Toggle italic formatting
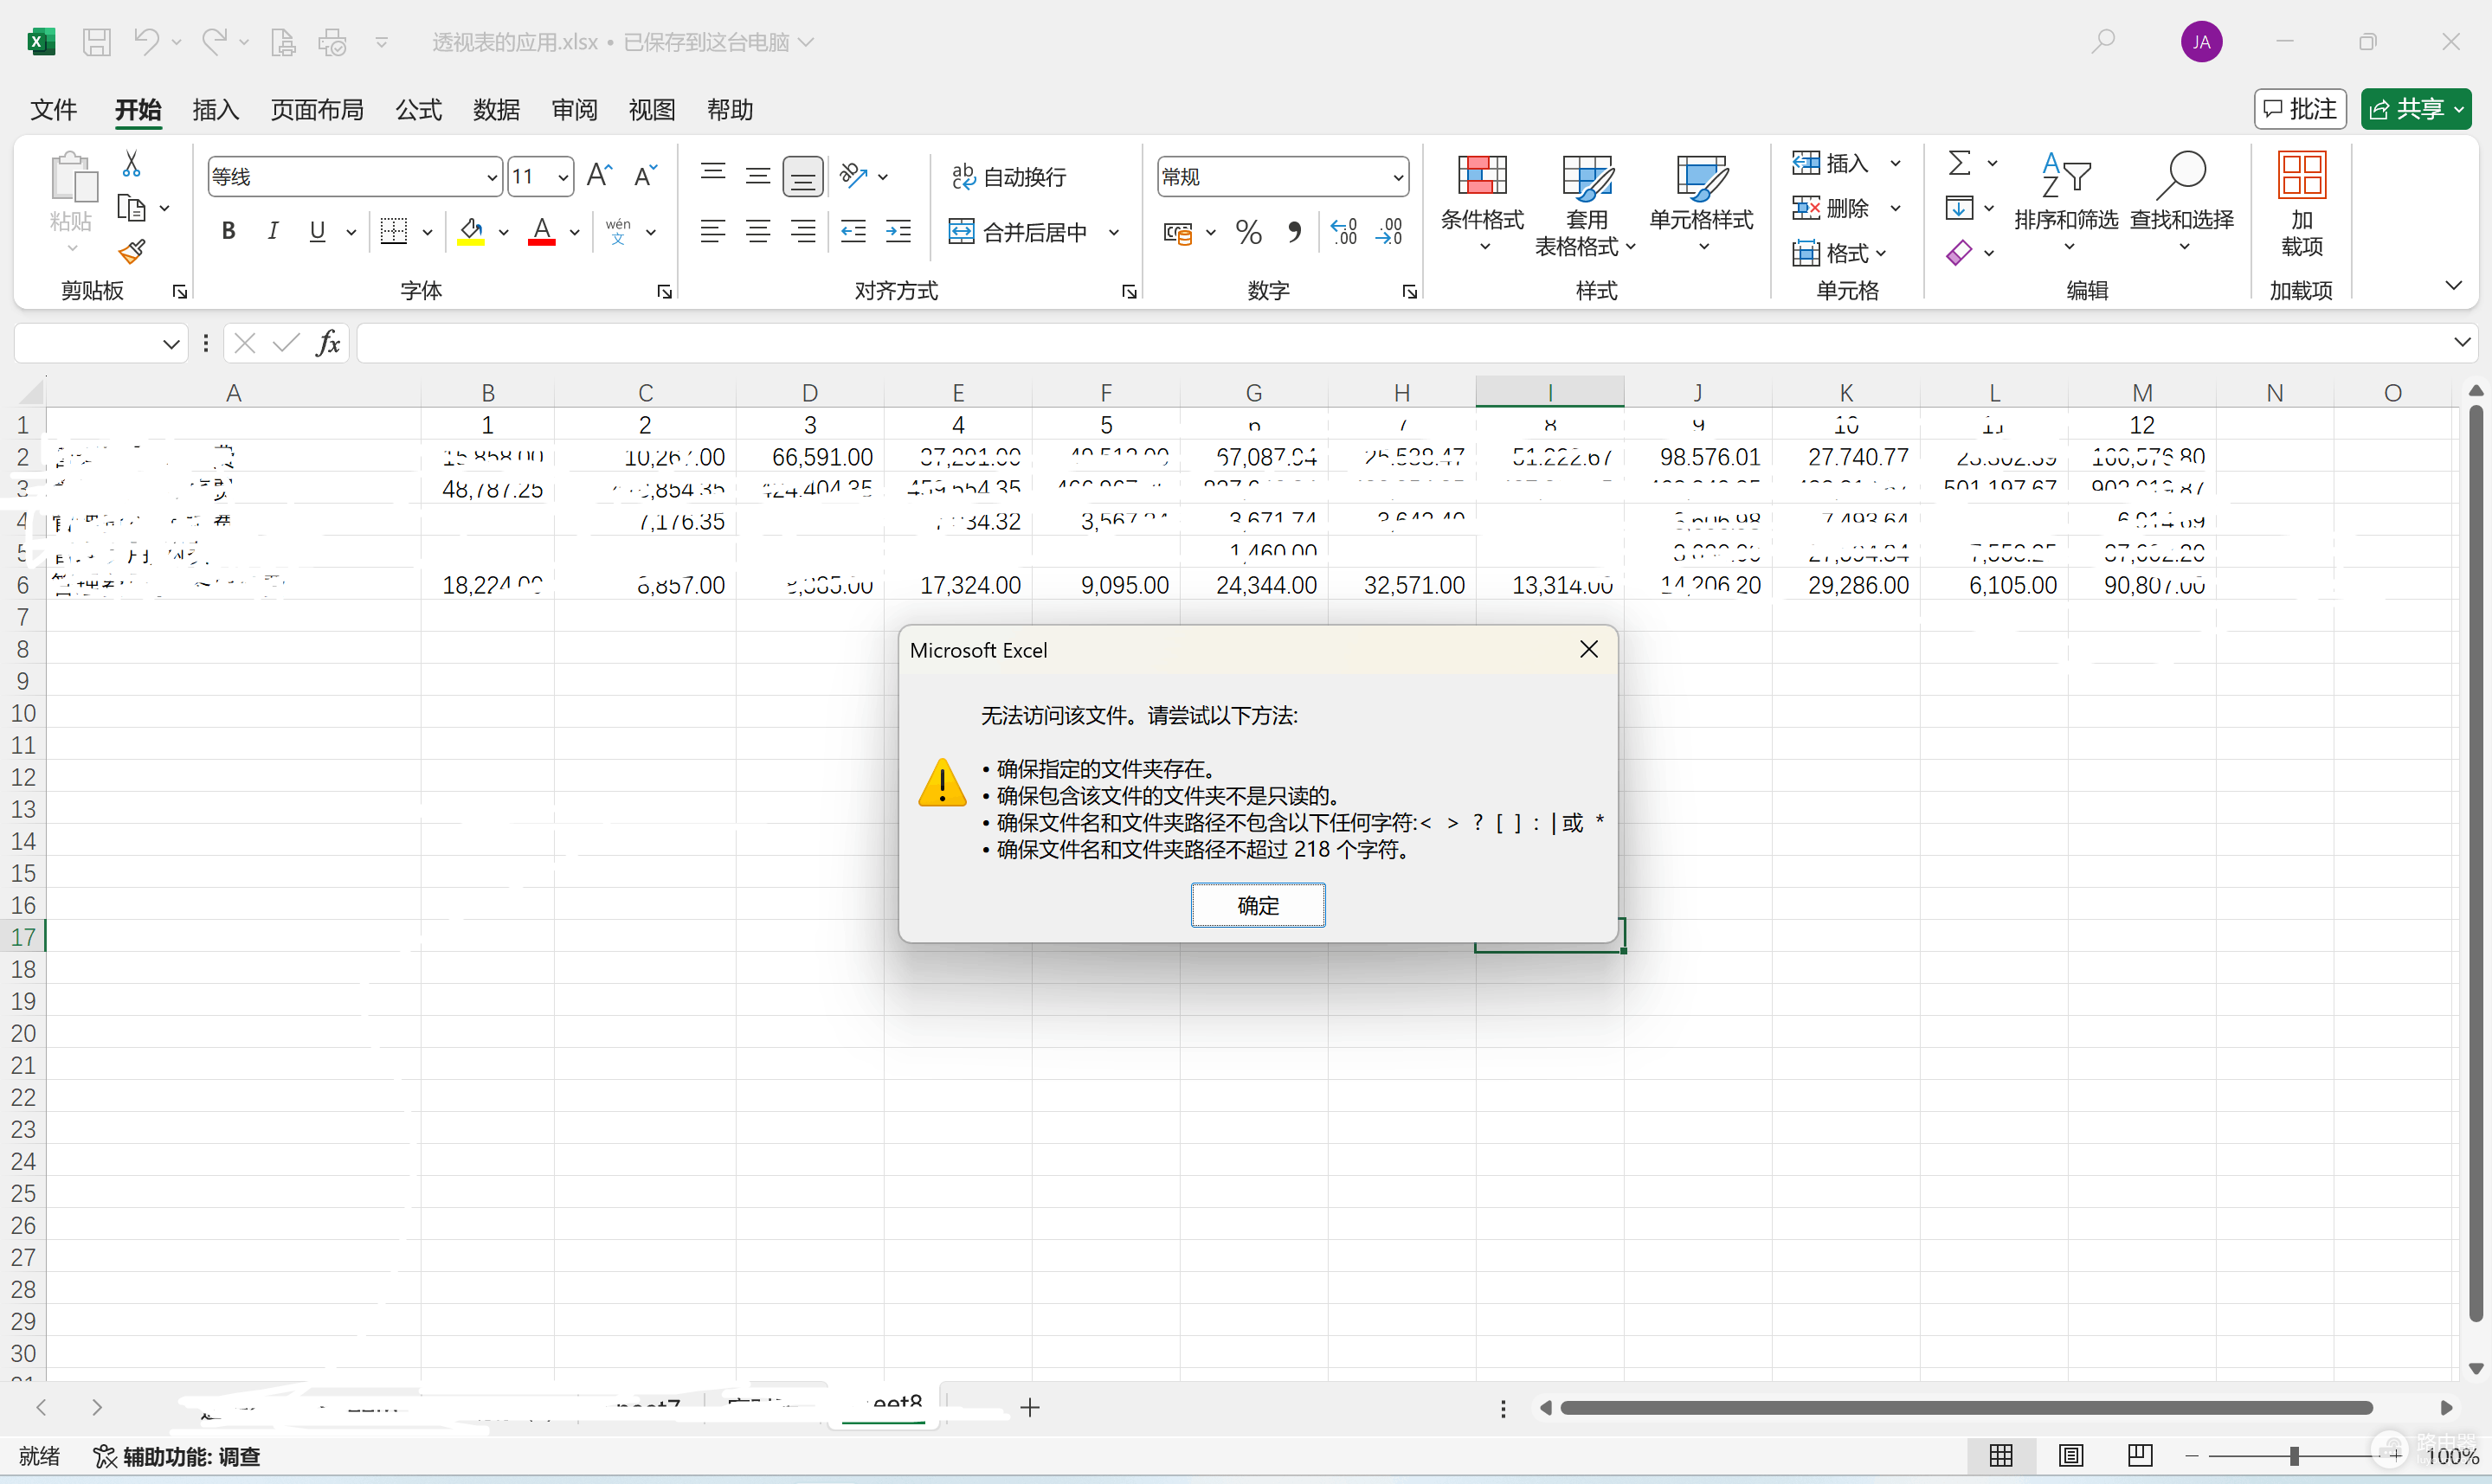2492x1484 pixels. tap(272, 231)
